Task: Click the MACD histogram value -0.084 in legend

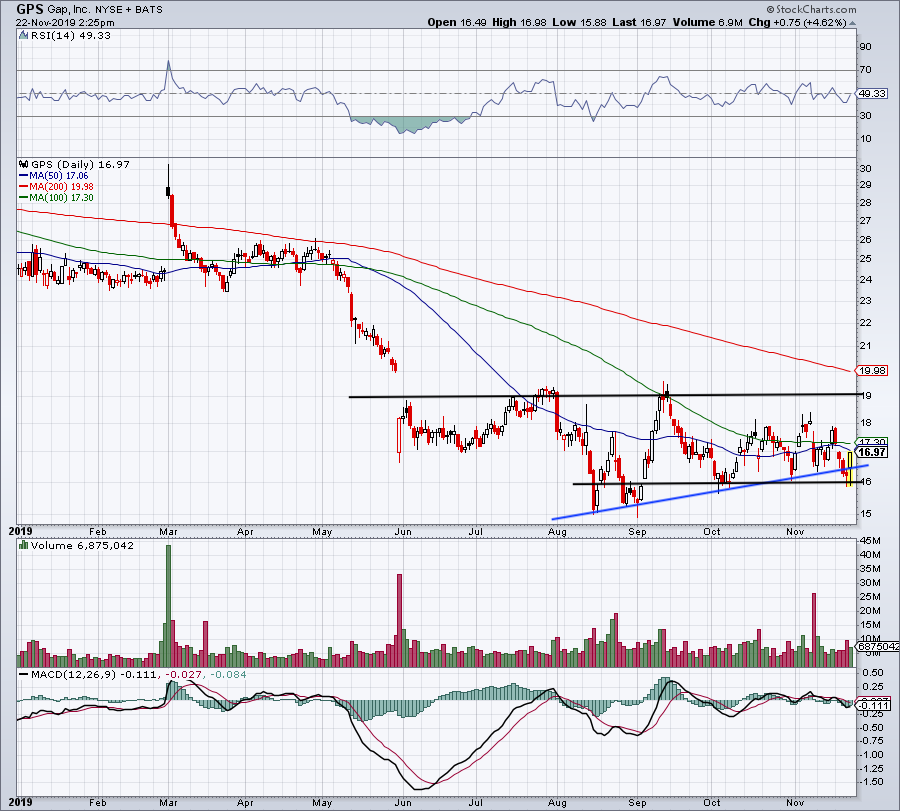Action: pos(228,674)
